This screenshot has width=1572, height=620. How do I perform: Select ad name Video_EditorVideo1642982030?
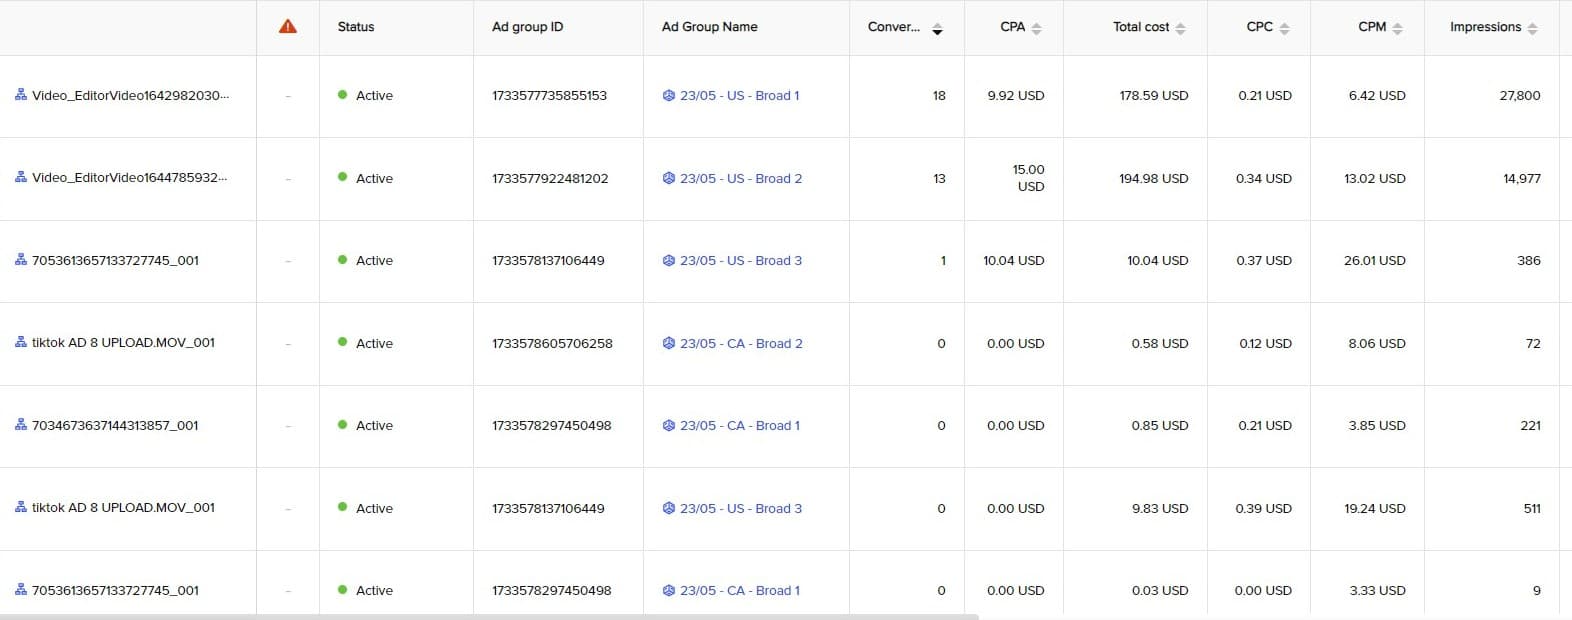(x=130, y=96)
